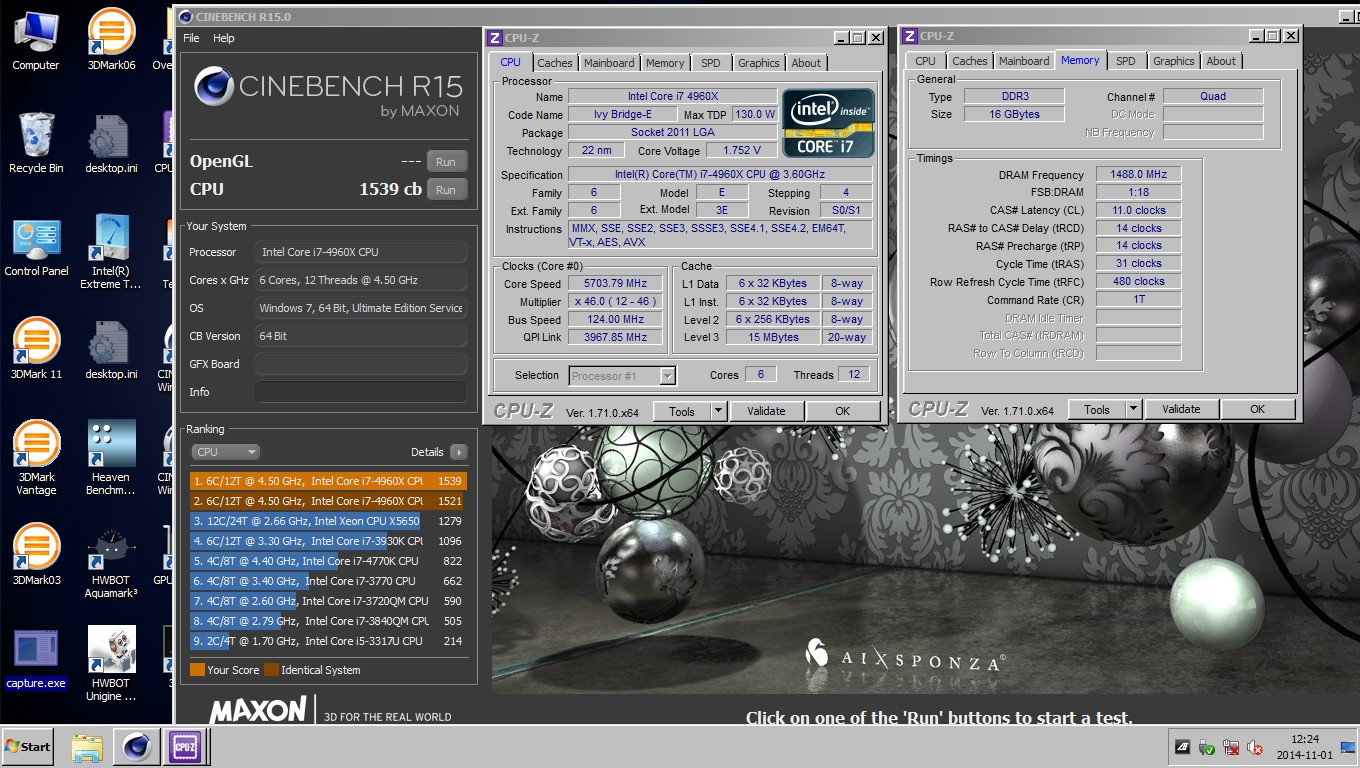Click the empty Info field
Image resolution: width=1360 pixels, height=768 pixels.
pyautogui.click(x=360, y=392)
